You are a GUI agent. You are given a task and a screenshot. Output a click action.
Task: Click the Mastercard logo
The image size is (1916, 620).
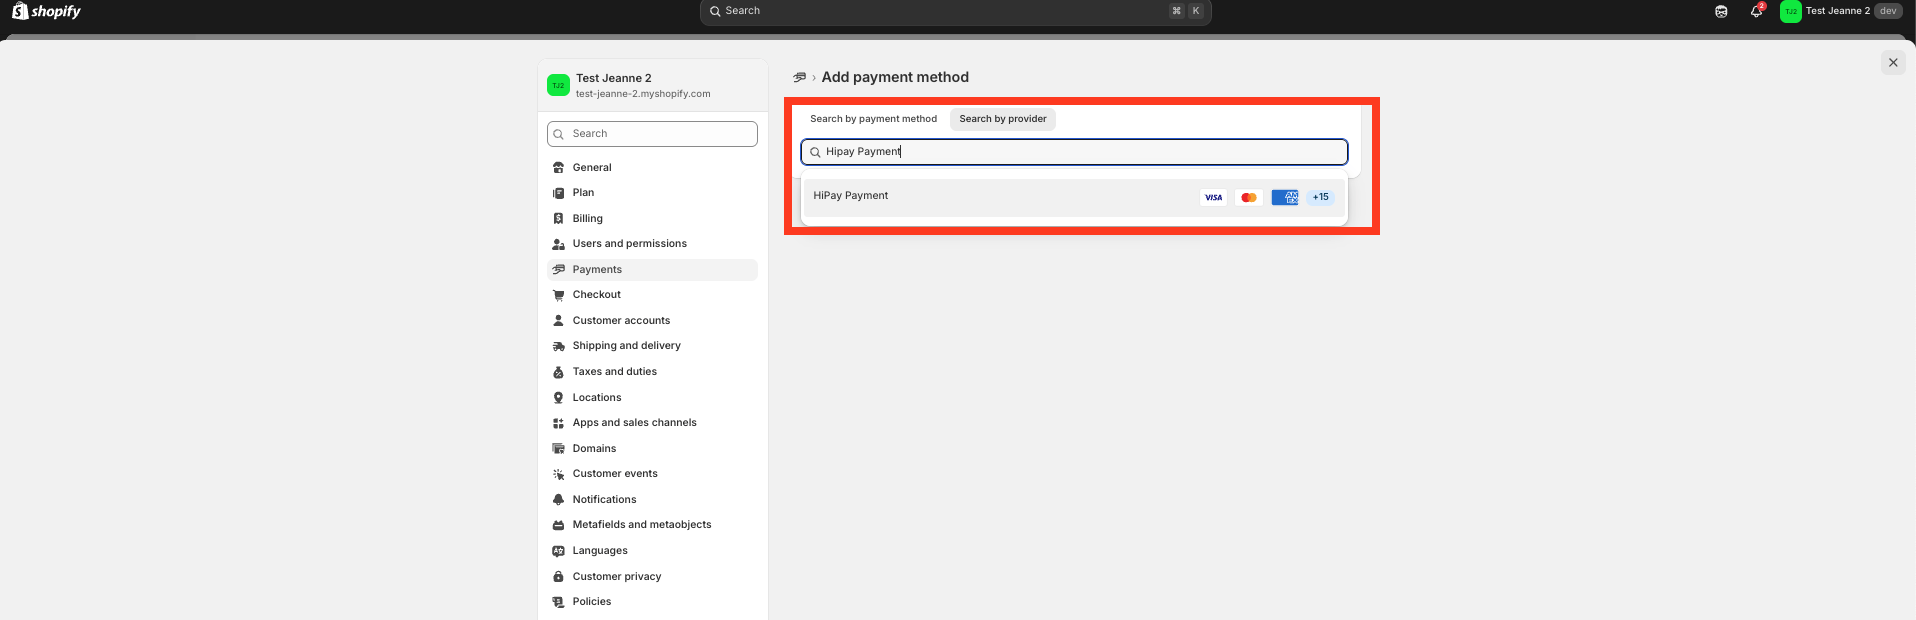coord(1249,198)
